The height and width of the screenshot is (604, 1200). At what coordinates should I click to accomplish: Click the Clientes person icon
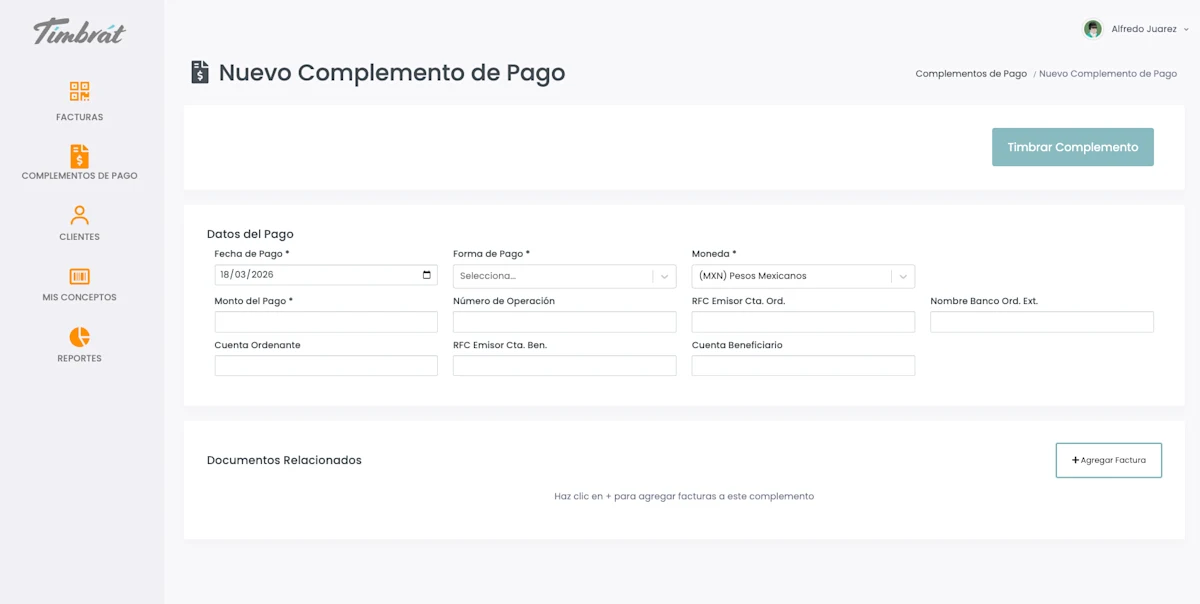point(79,215)
